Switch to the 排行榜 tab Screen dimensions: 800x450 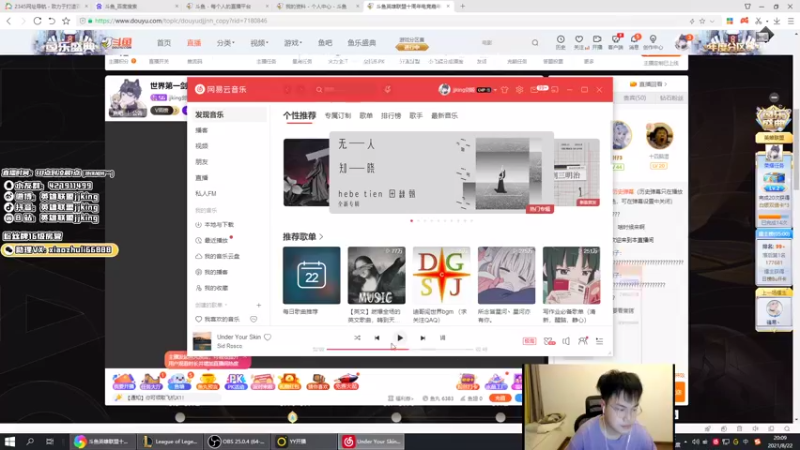[391, 116]
